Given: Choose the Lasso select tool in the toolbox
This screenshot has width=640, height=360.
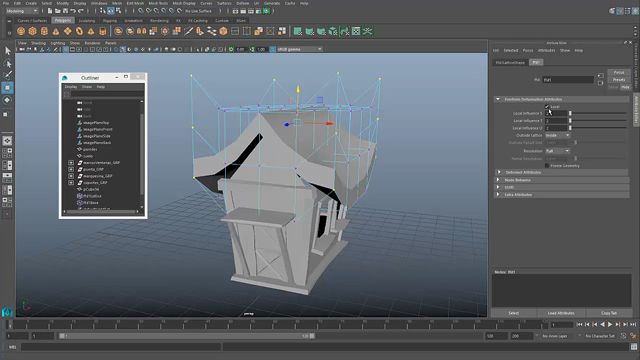Looking at the screenshot, I should pos(7,64).
